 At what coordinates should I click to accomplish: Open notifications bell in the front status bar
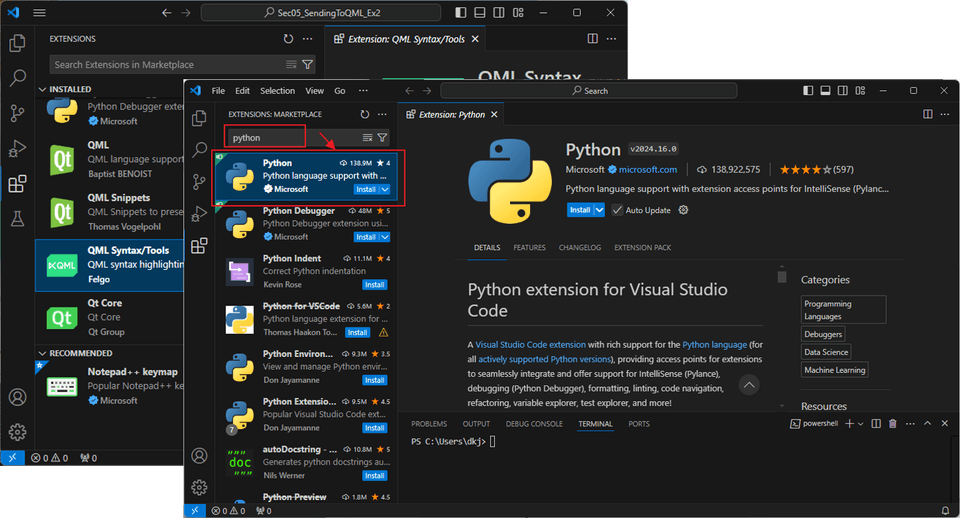click(945, 511)
